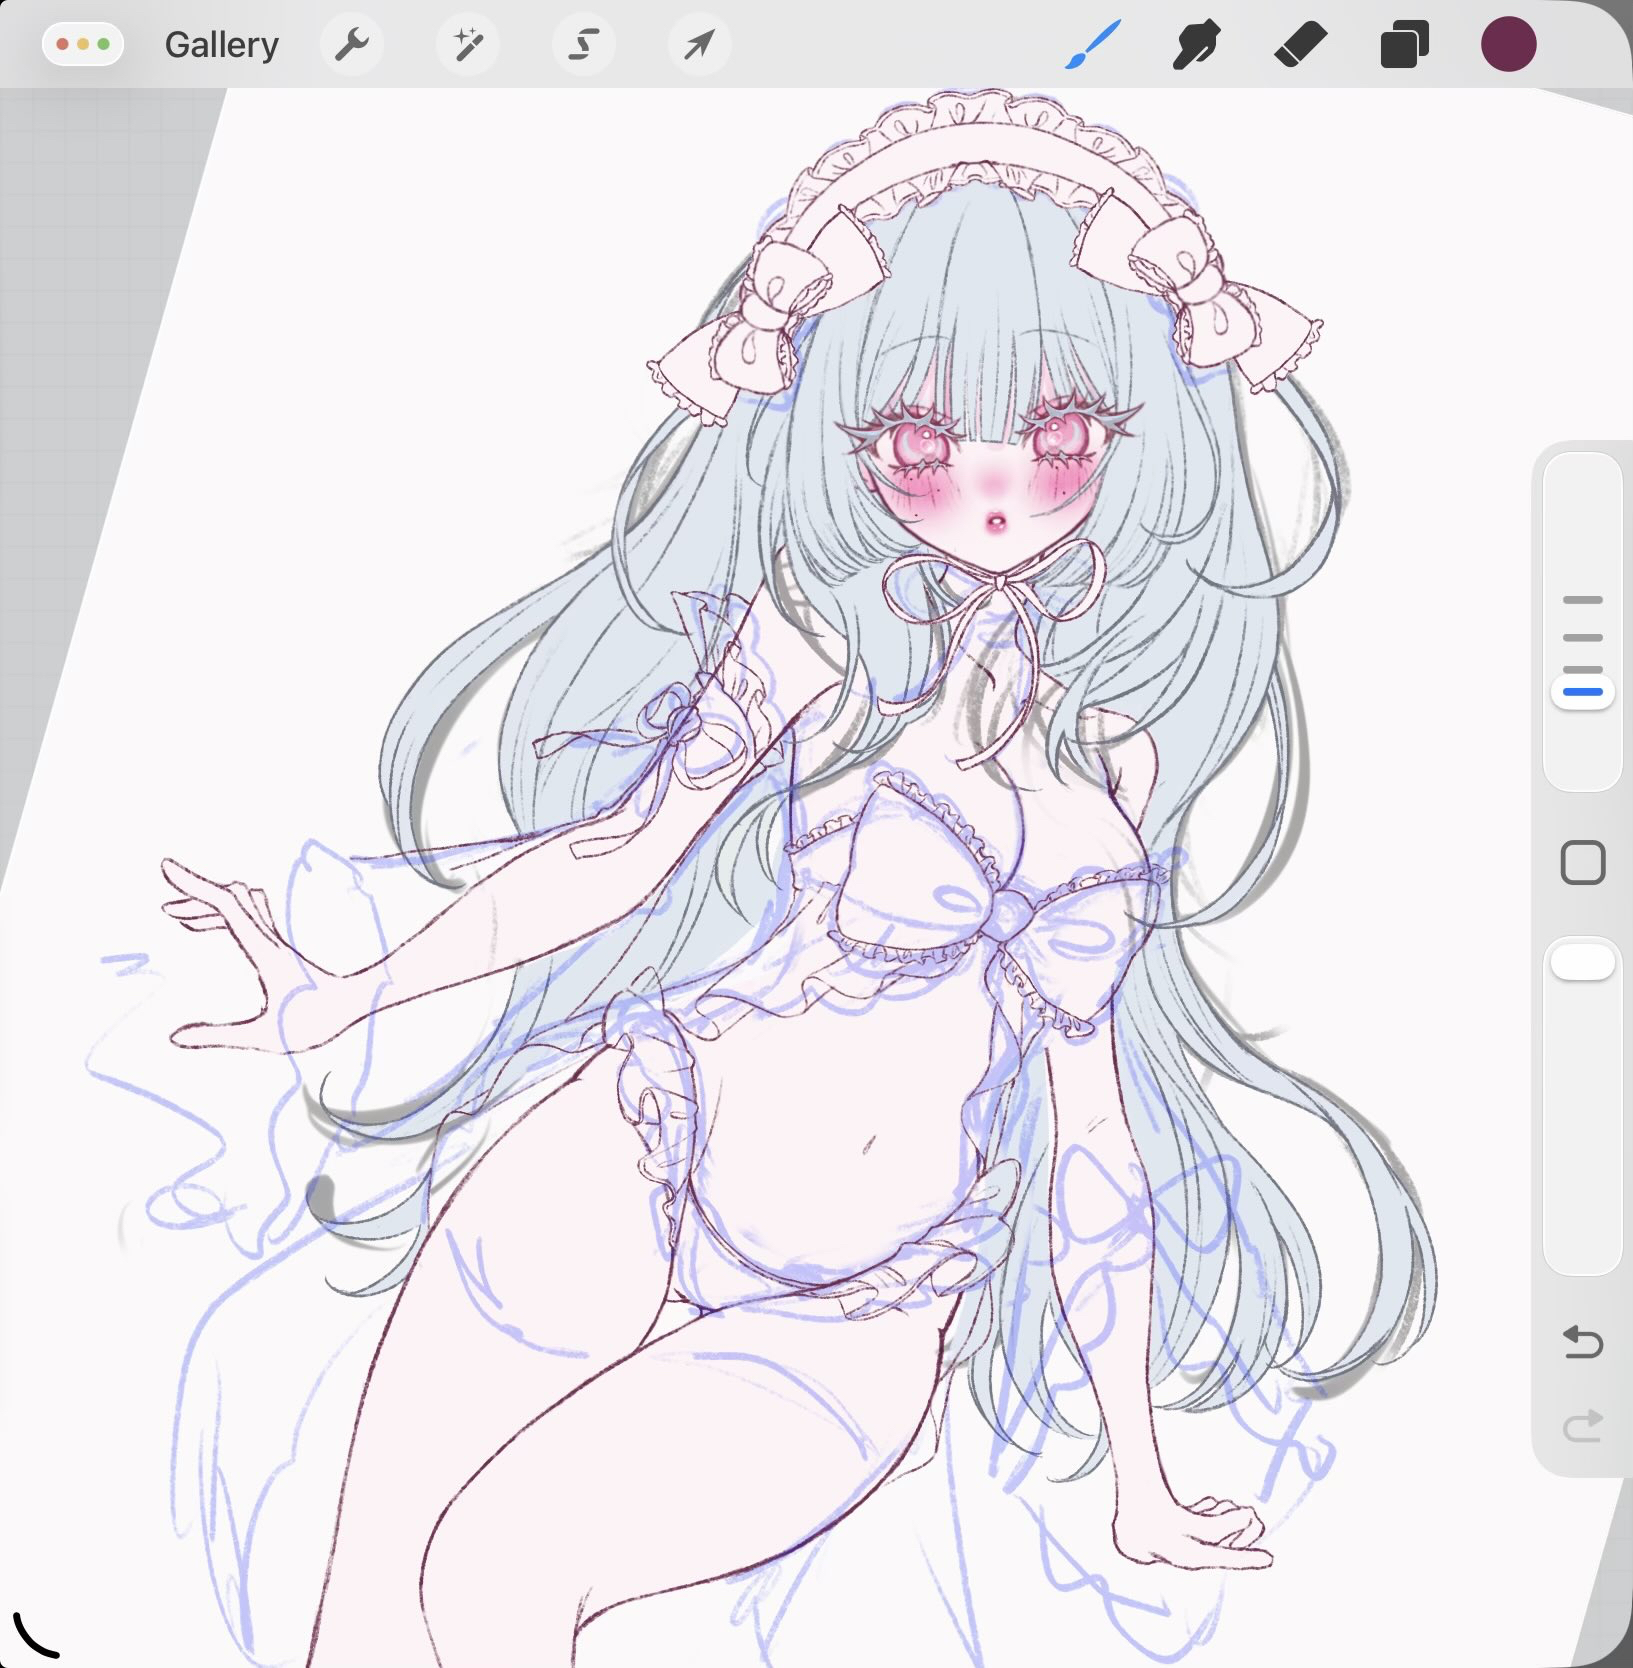Undo the last stroke

(x=1582, y=1342)
